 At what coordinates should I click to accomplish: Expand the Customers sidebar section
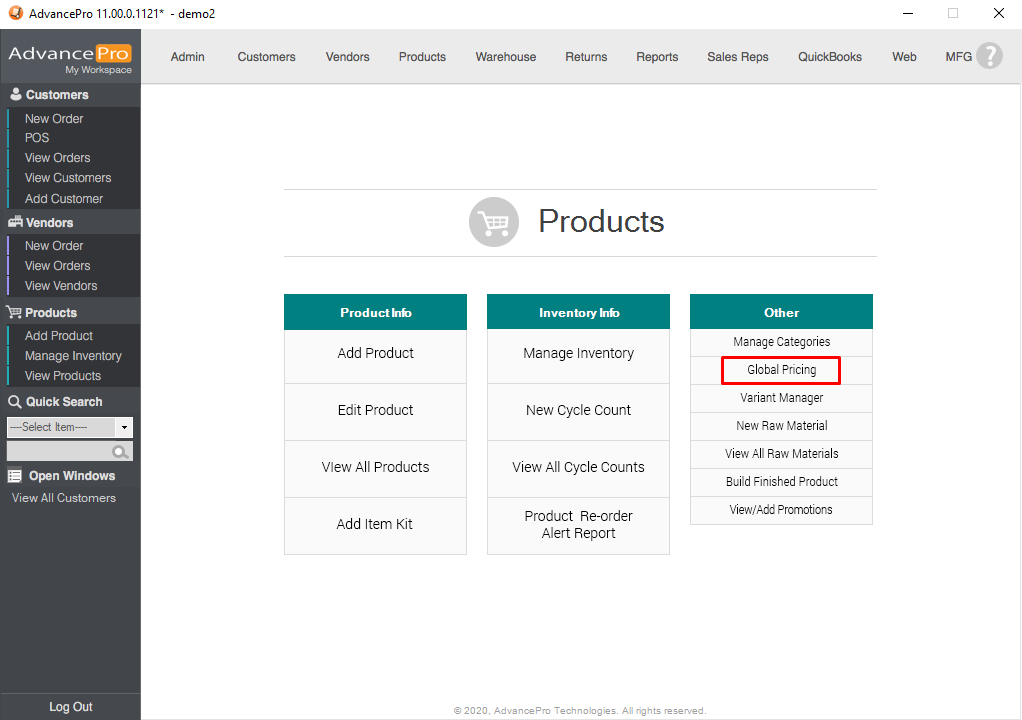57,95
